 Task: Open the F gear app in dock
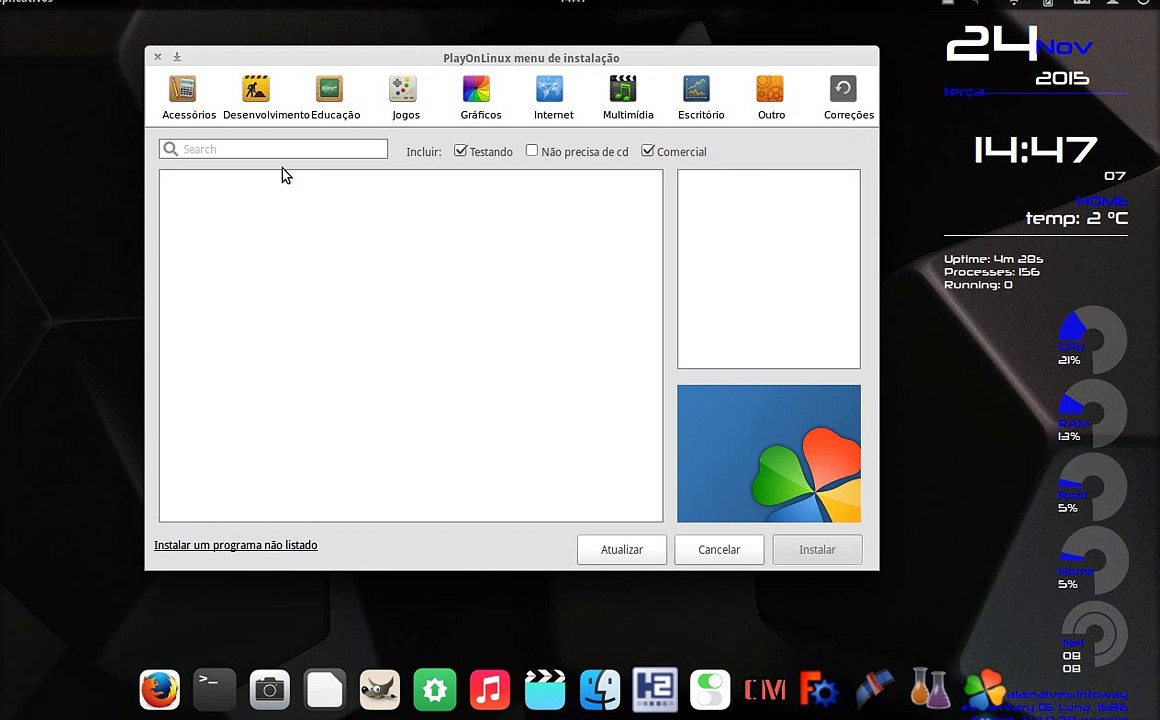pyautogui.click(x=819, y=690)
